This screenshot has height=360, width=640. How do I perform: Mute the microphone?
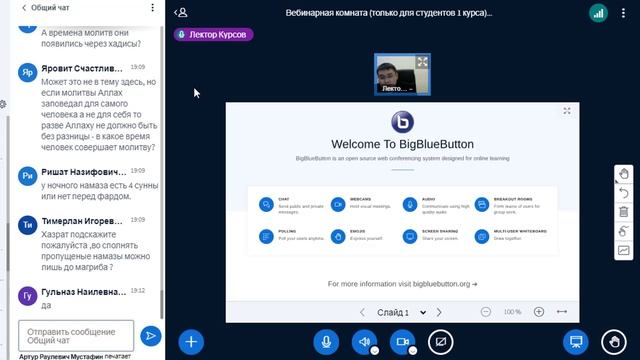[326, 342]
